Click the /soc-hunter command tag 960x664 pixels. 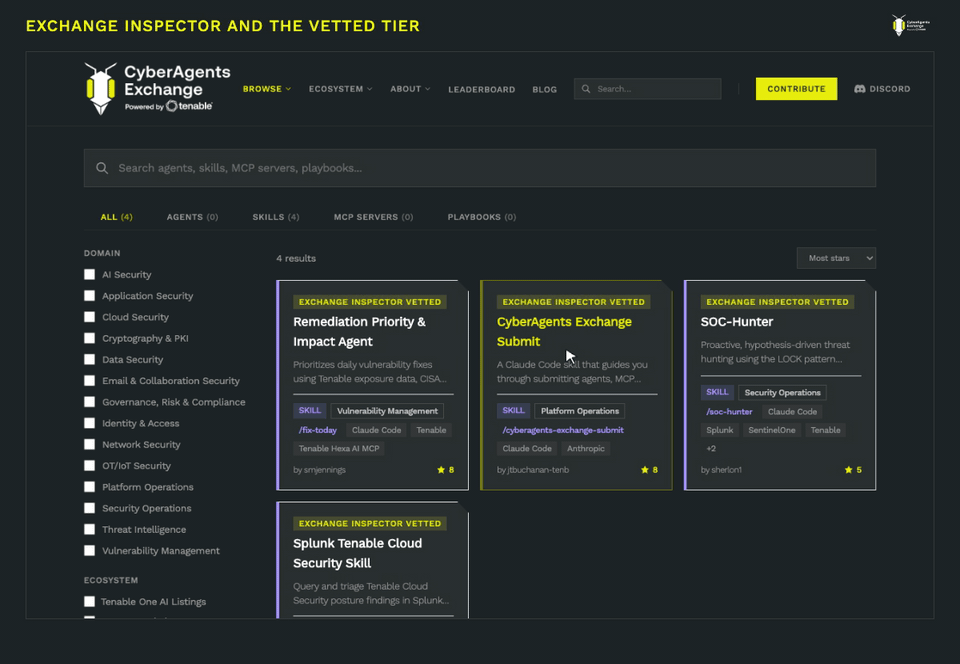729,412
